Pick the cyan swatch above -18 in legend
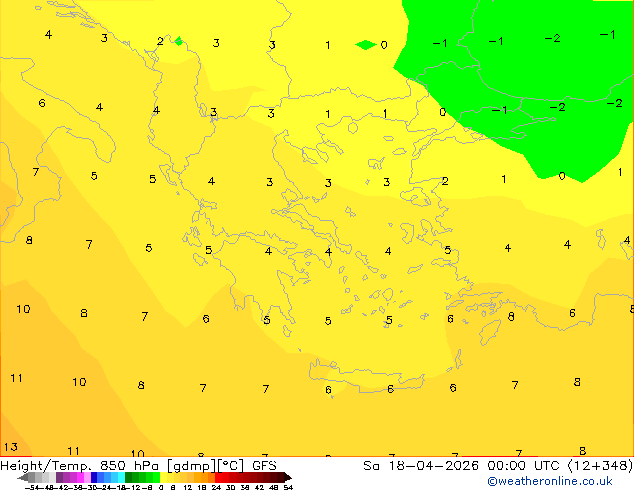Screen dimensions: 634x490 [121, 477]
